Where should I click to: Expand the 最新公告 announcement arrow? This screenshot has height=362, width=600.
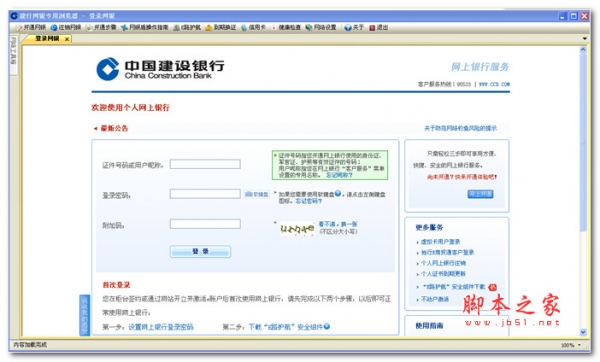pos(96,128)
